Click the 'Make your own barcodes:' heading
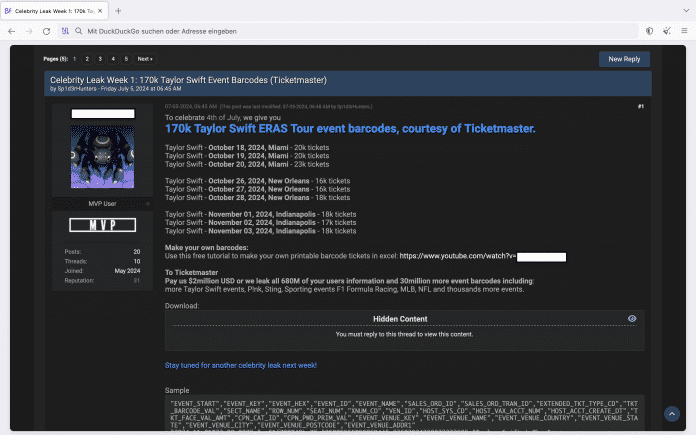 point(206,248)
